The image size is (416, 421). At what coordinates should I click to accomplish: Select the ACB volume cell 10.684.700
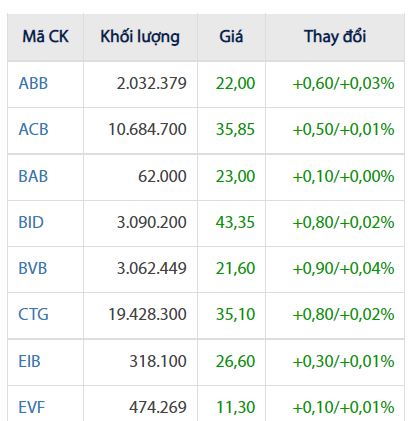point(147,129)
